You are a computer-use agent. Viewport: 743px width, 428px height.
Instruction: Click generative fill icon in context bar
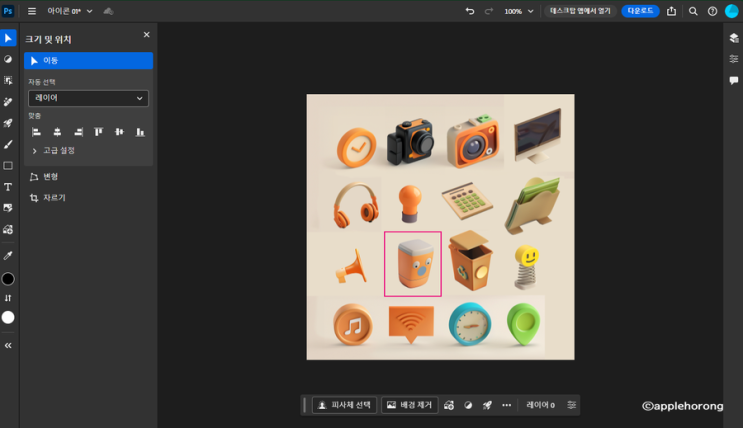[449, 405]
